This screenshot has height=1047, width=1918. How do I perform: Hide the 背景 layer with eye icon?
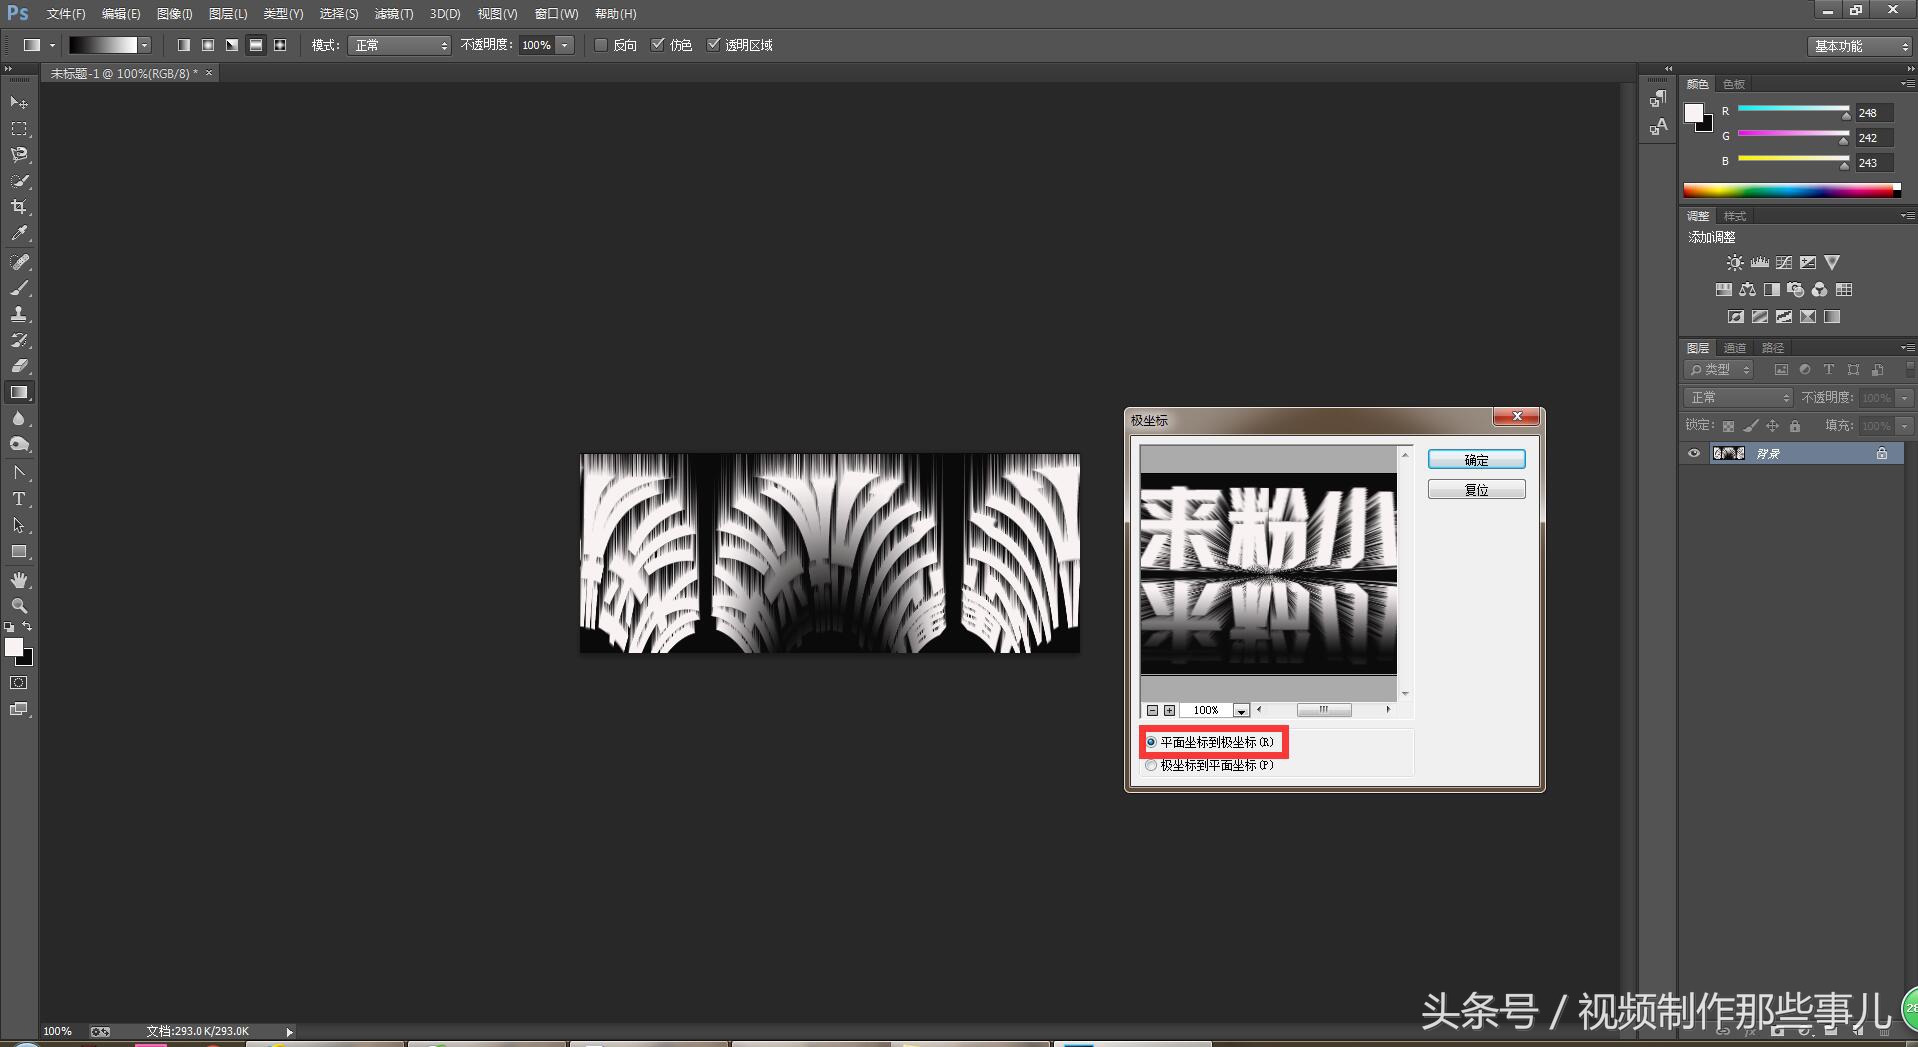pos(1694,453)
